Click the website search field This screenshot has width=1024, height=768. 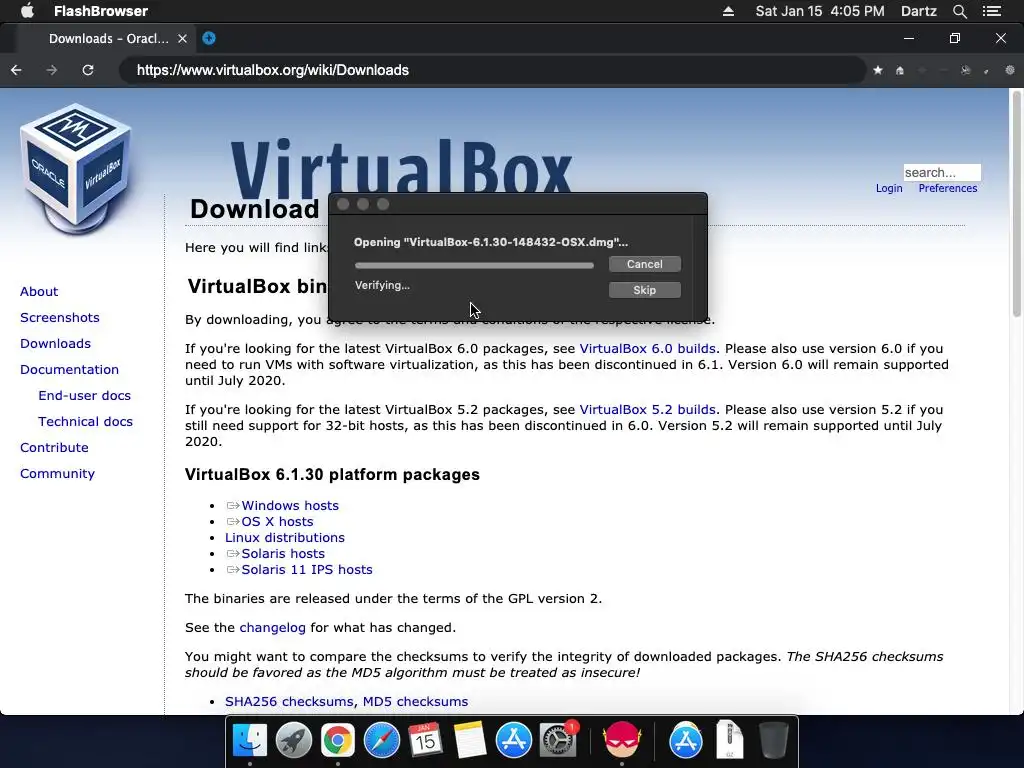coord(942,172)
